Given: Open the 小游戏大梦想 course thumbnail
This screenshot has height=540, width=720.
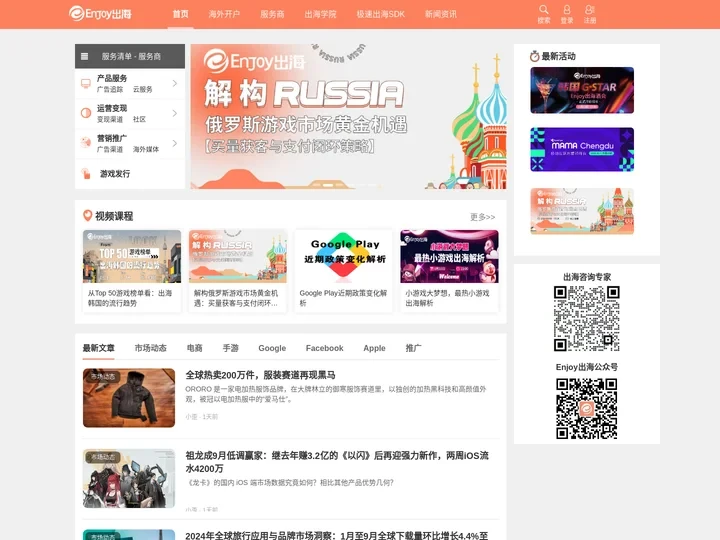Looking at the screenshot, I should pos(449,256).
